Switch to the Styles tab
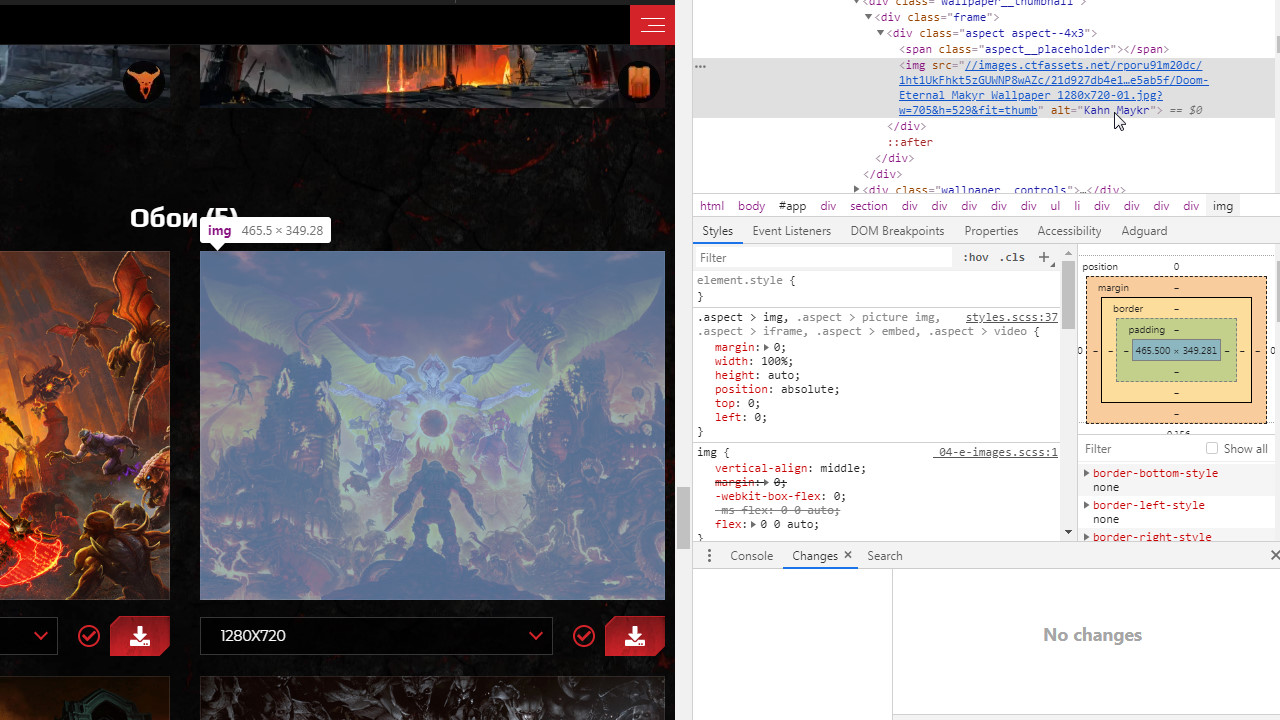 717,231
